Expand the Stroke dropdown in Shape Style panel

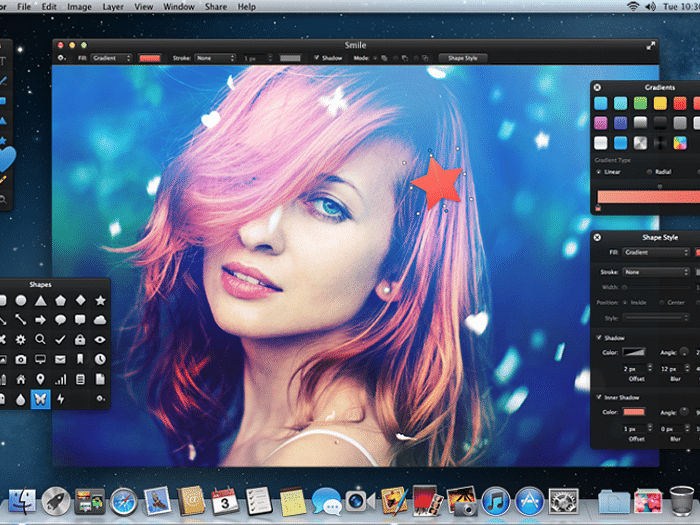tap(655, 272)
